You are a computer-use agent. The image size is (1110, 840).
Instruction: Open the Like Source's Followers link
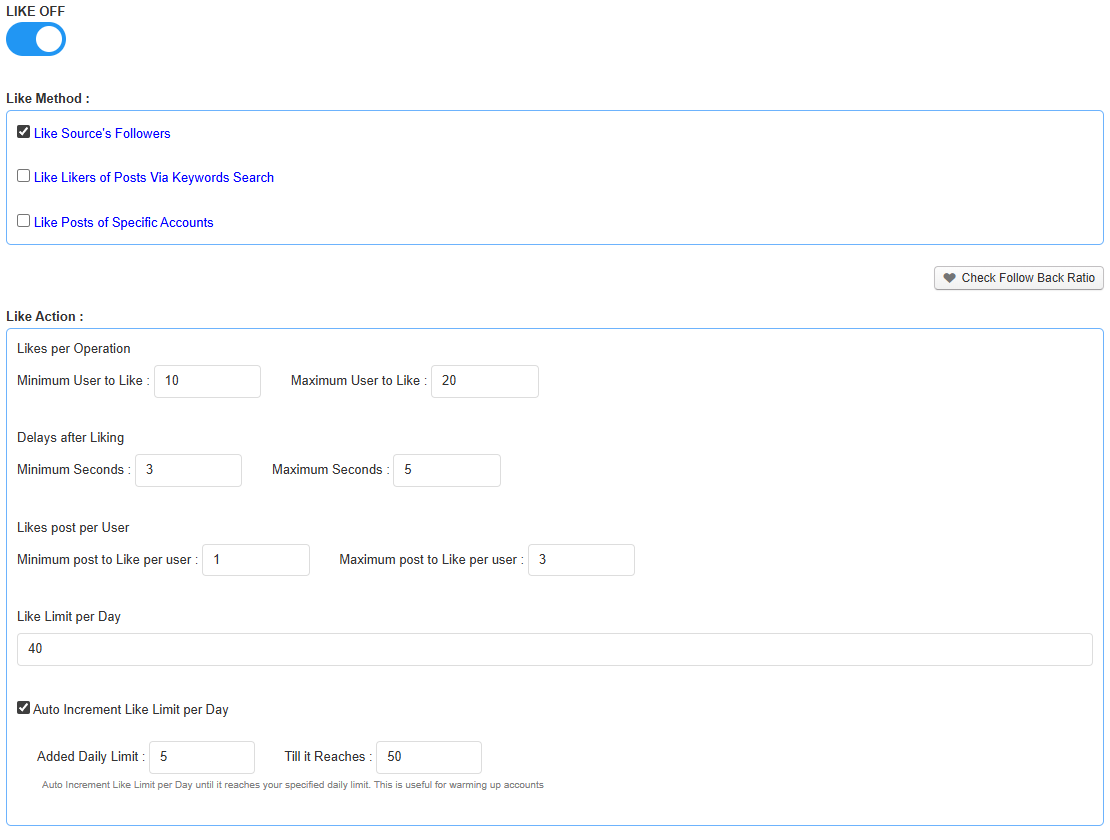coord(102,133)
